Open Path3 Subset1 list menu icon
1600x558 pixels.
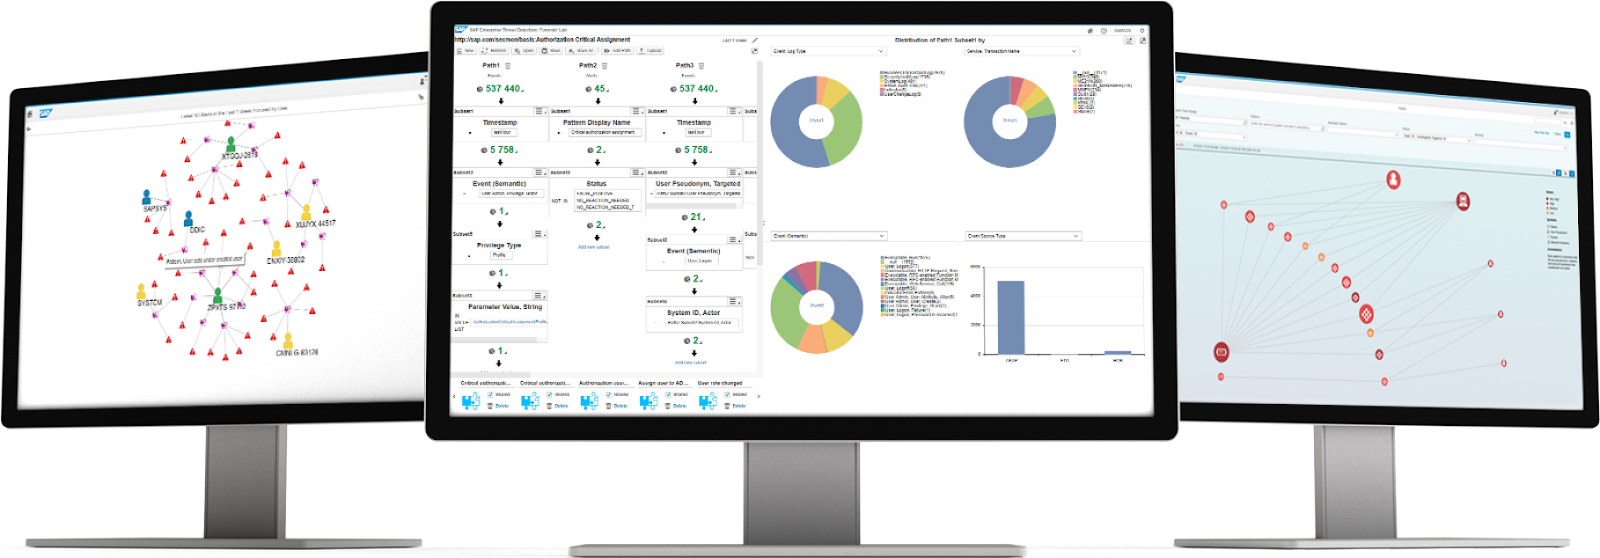pyautogui.click(x=733, y=111)
